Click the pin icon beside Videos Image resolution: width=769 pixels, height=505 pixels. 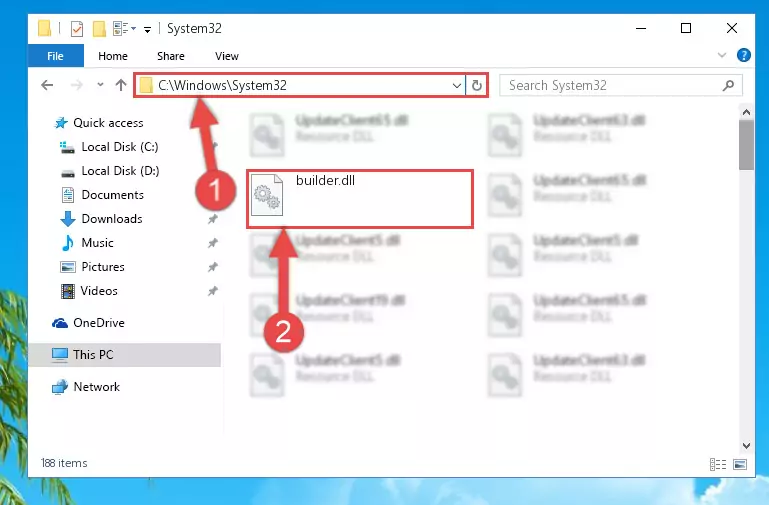tap(212, 291)
